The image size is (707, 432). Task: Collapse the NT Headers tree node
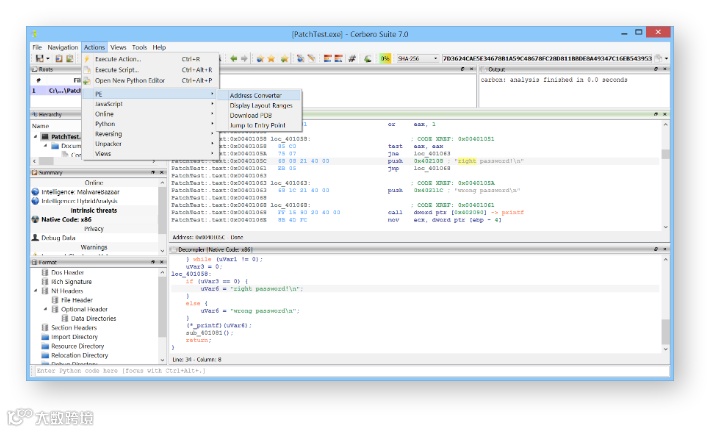click(x=37, y=290)
